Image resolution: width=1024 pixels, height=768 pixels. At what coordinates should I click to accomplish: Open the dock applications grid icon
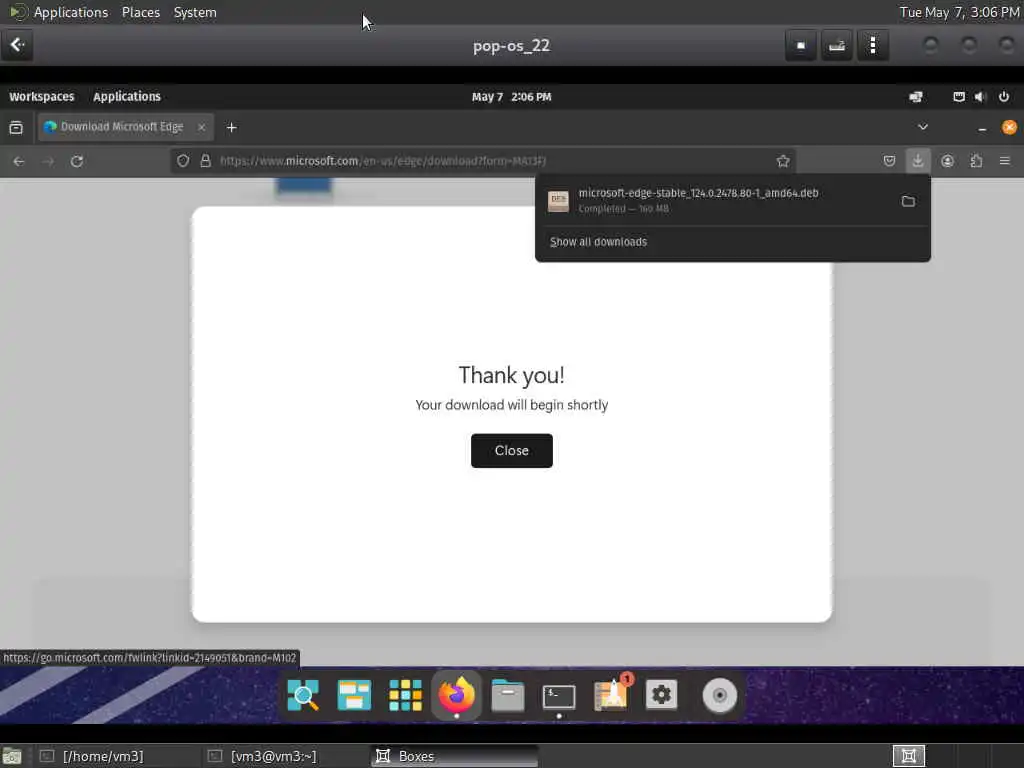405,695
